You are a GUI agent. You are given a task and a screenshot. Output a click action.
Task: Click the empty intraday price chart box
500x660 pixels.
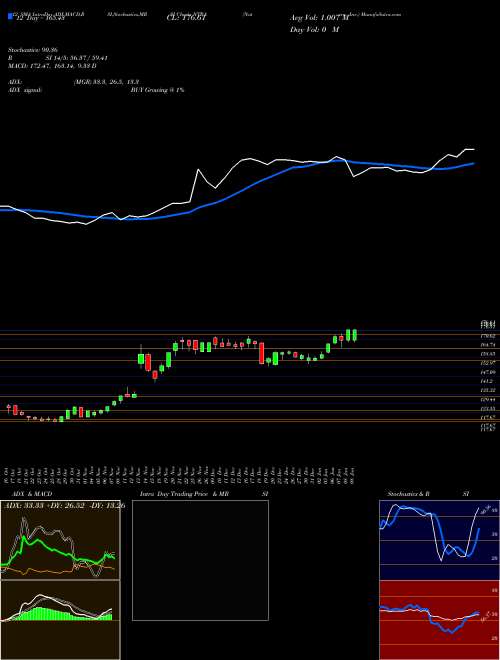pyautogui.click(x=200, y=560)
